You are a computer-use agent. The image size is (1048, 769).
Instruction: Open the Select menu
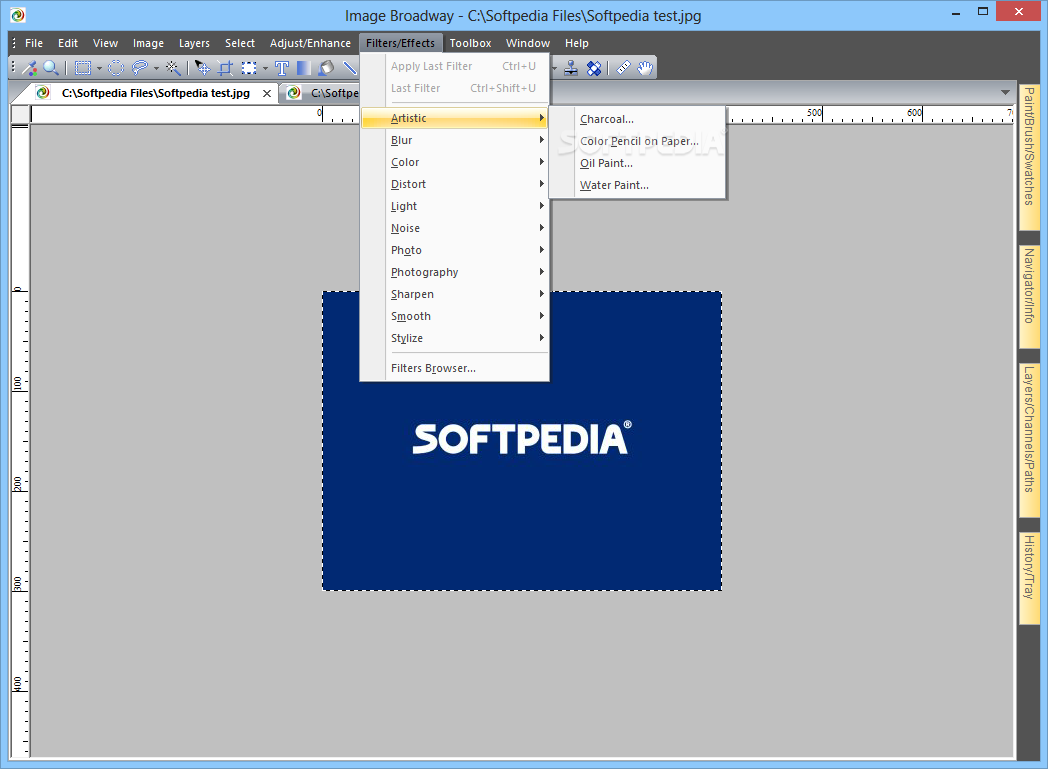[x=239, y=43]
